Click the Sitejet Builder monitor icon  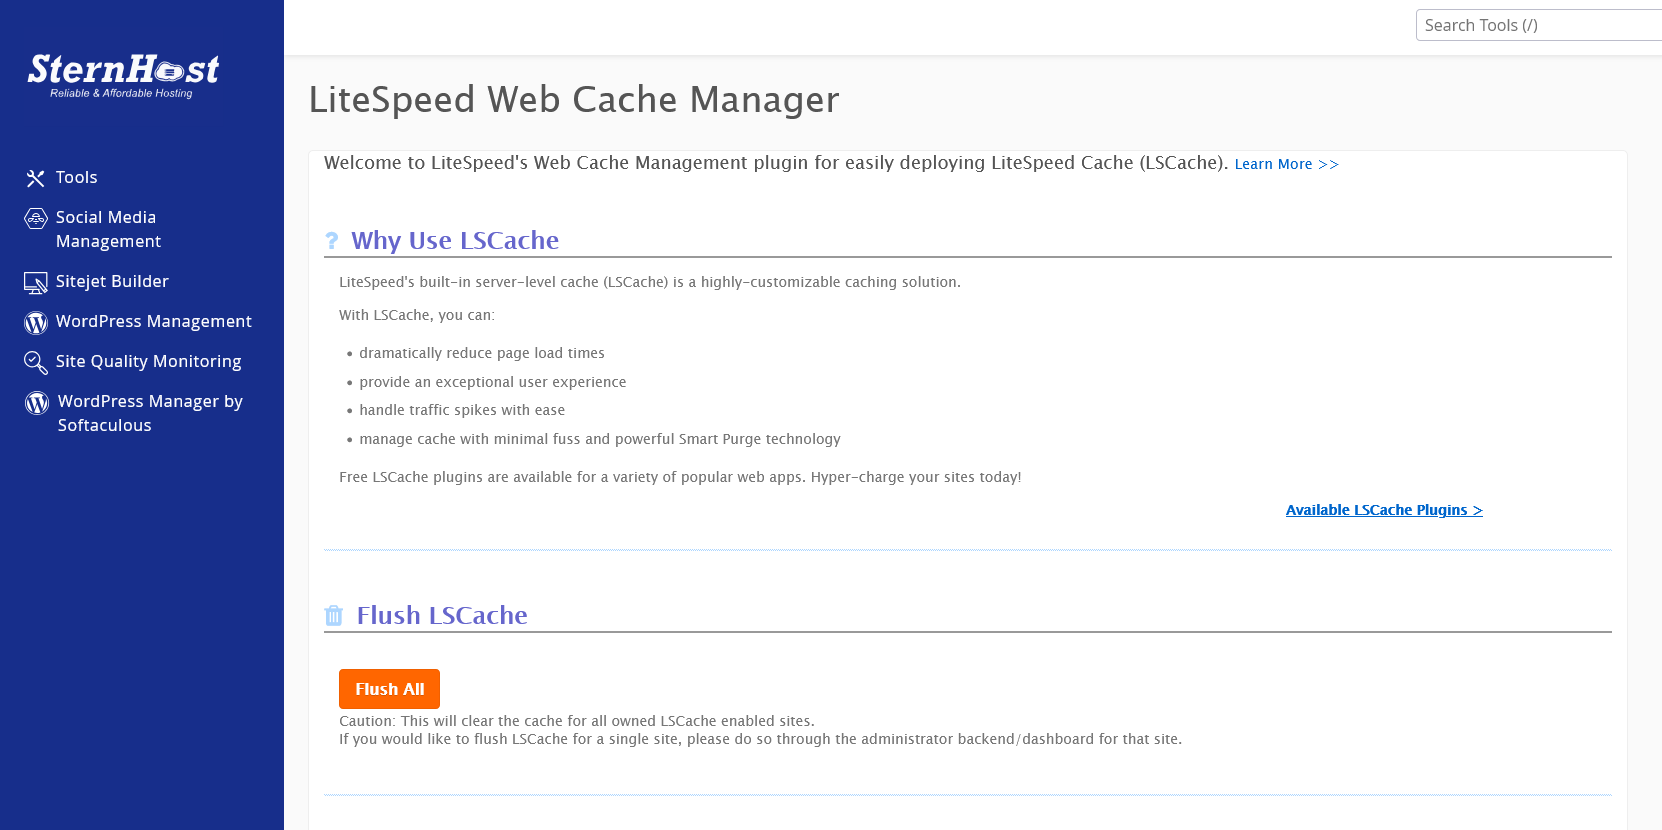(x=36, y=283)
